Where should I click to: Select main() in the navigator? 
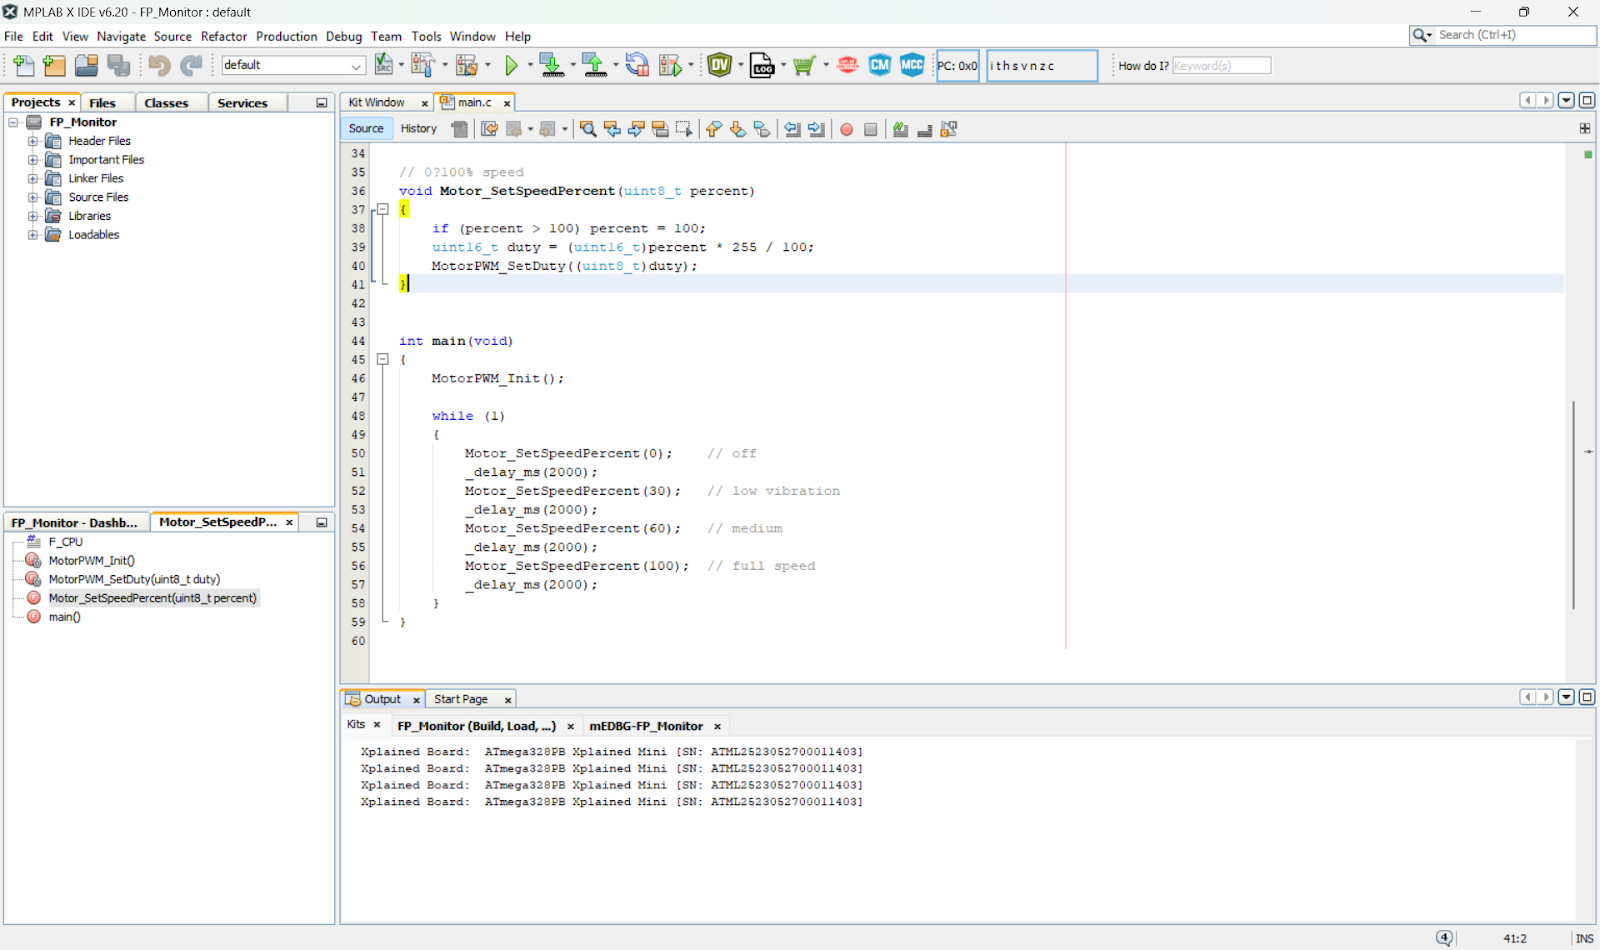(x=64, y=617)
